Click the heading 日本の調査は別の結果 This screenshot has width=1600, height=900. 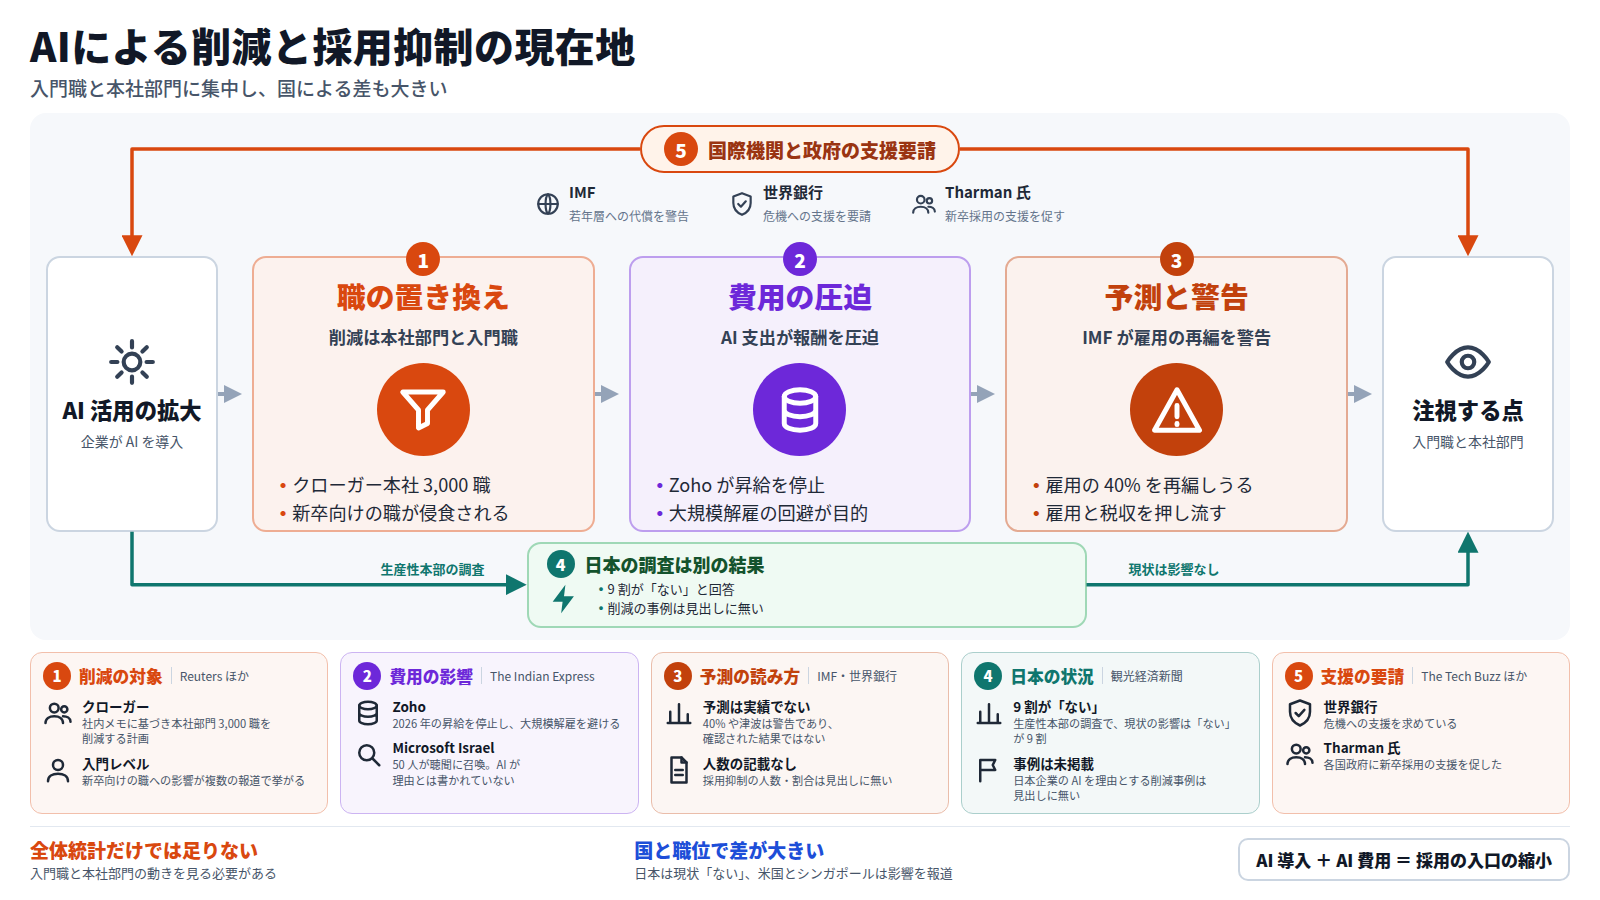pyautogui.click(x=674, y=566)
